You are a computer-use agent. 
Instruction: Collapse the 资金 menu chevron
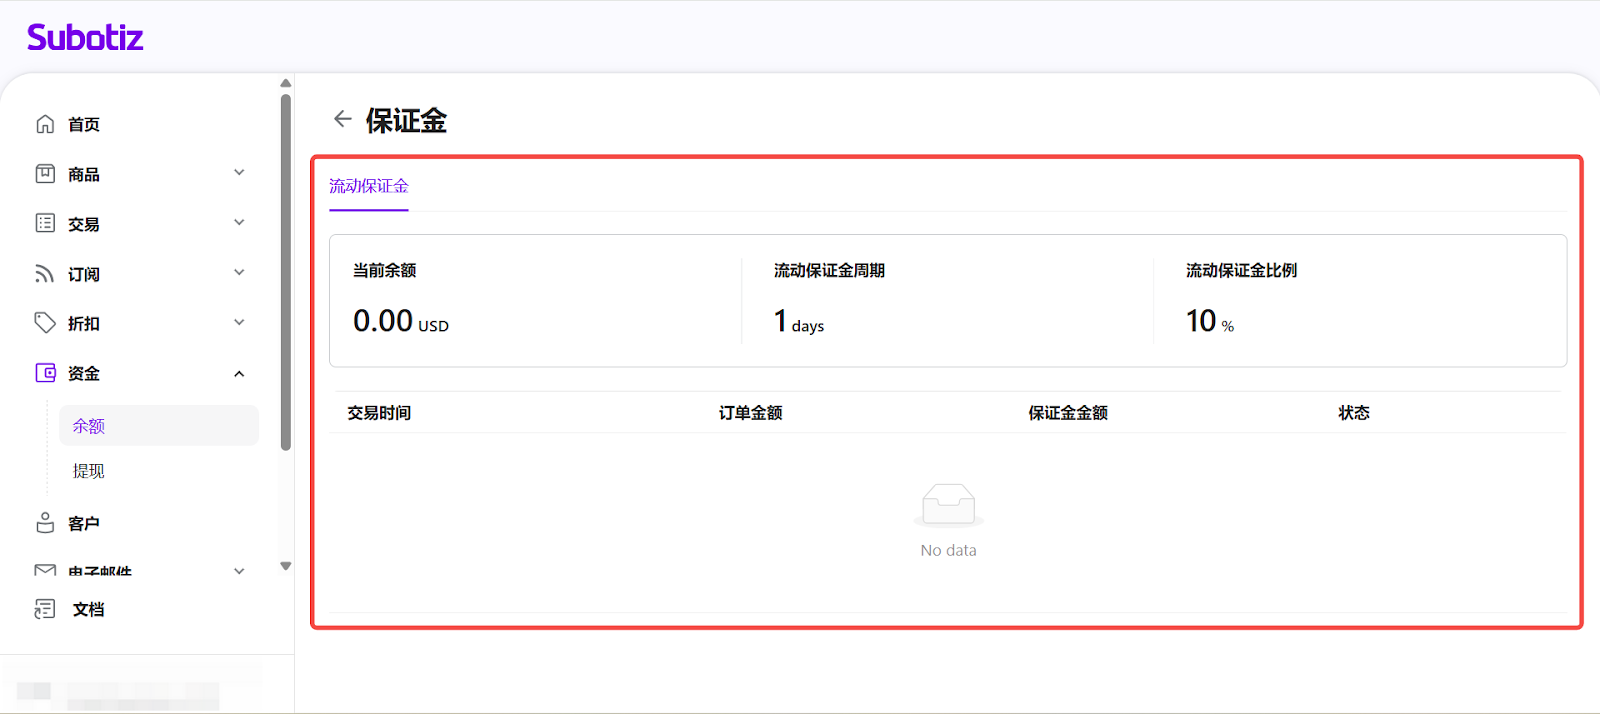239,374
